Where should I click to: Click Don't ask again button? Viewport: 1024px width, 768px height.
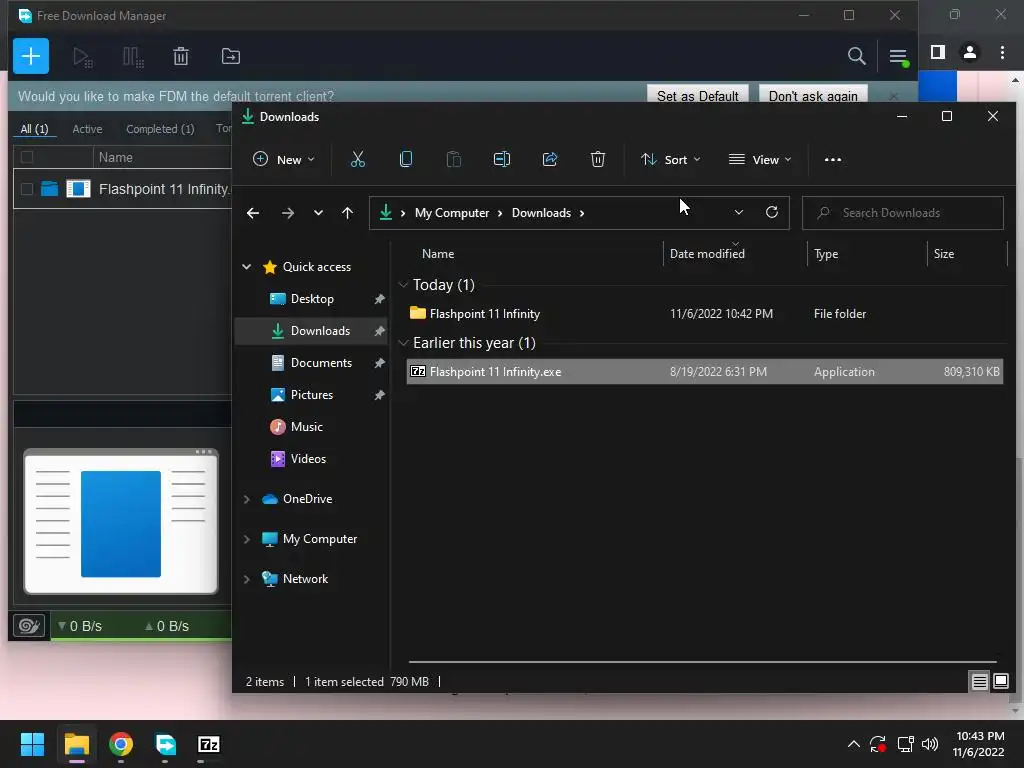click(813, 95)
